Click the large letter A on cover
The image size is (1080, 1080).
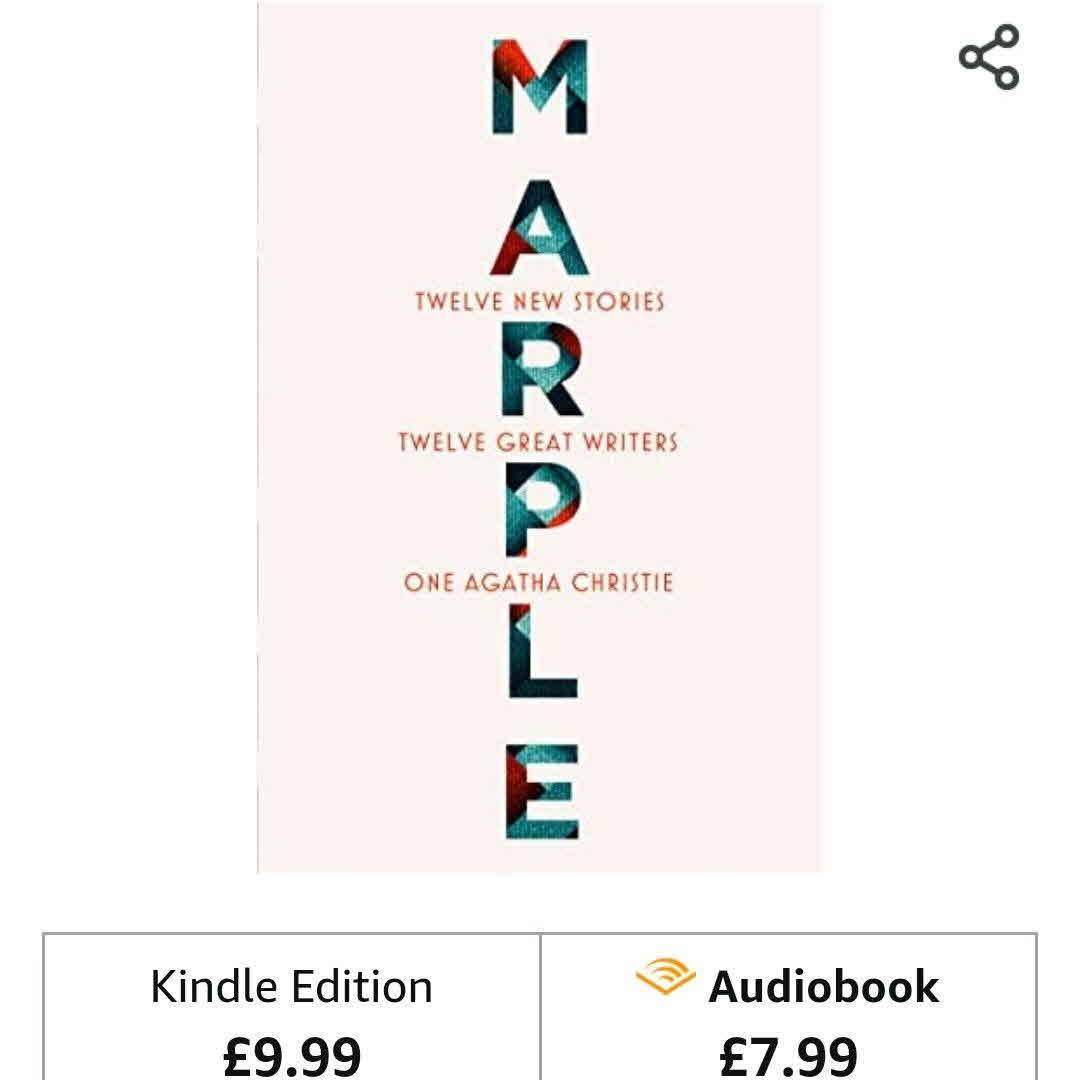pyautogui.click(x=540, y=227)
